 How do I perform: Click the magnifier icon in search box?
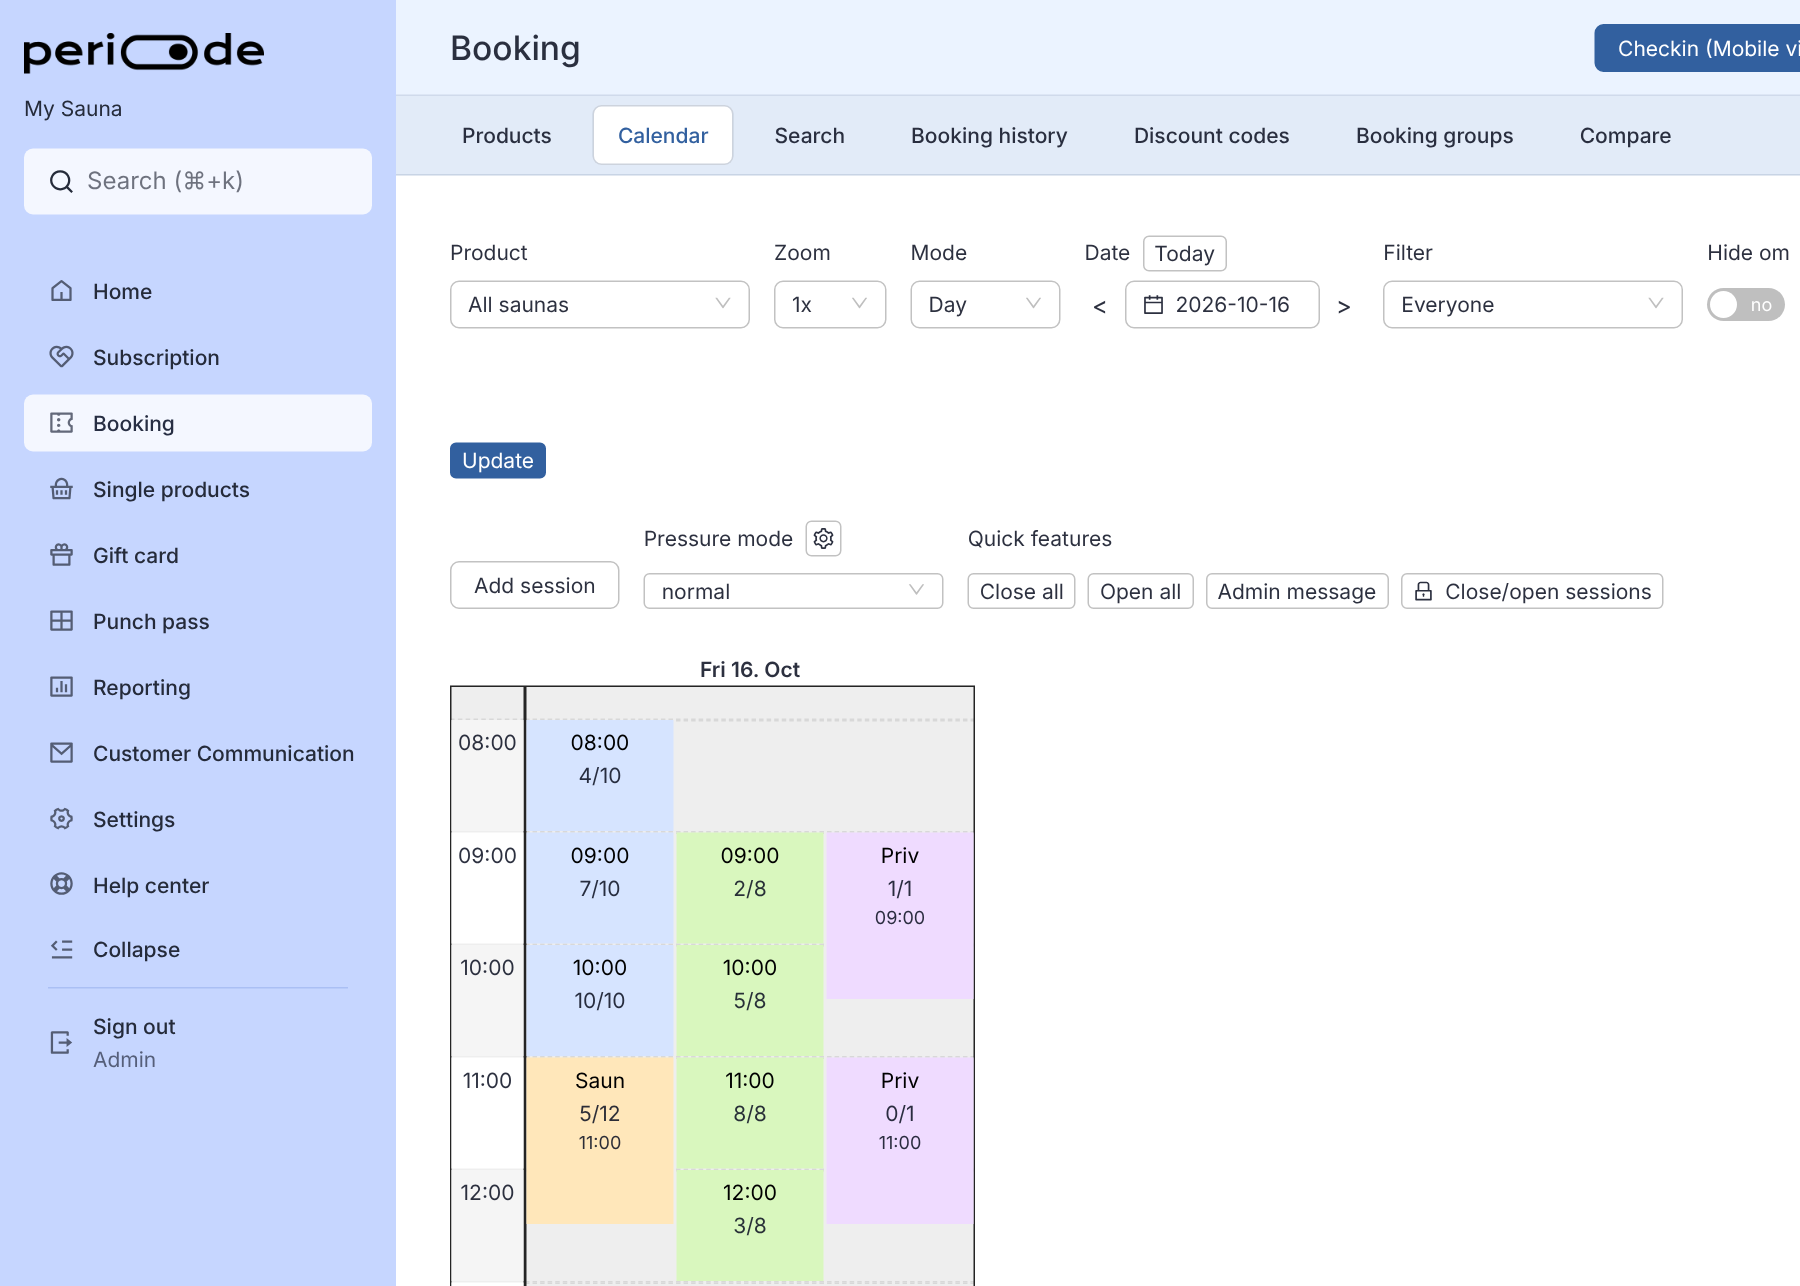point(62,181)
